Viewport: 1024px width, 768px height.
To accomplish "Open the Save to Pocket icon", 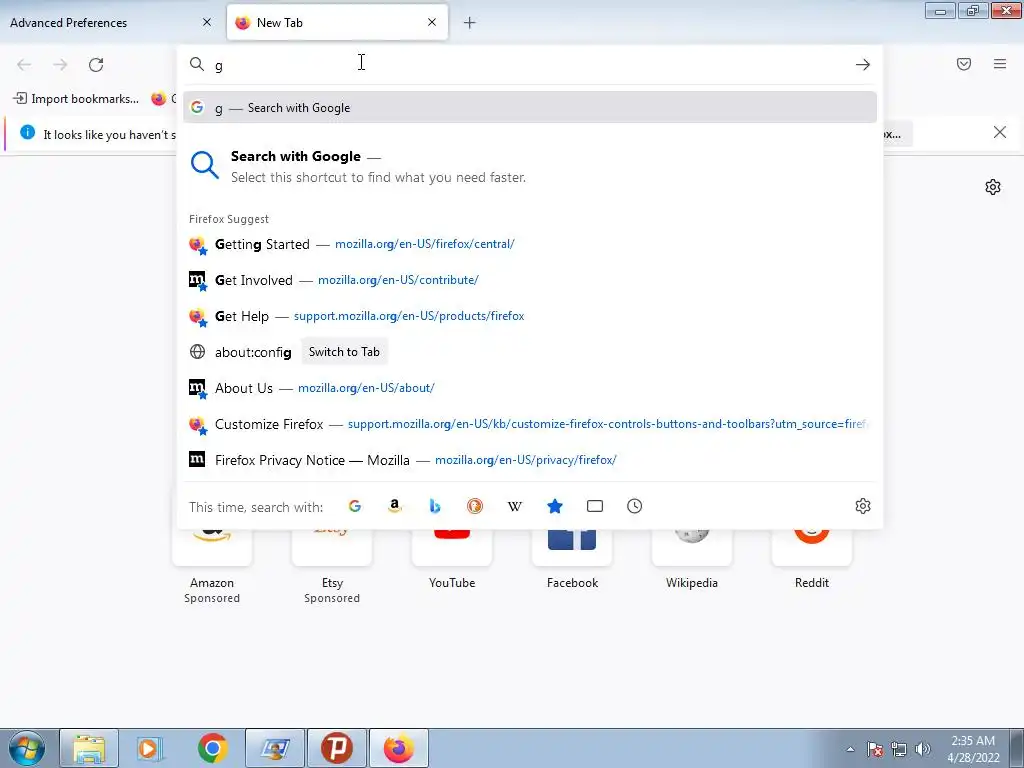I will [x=964, y=64].
